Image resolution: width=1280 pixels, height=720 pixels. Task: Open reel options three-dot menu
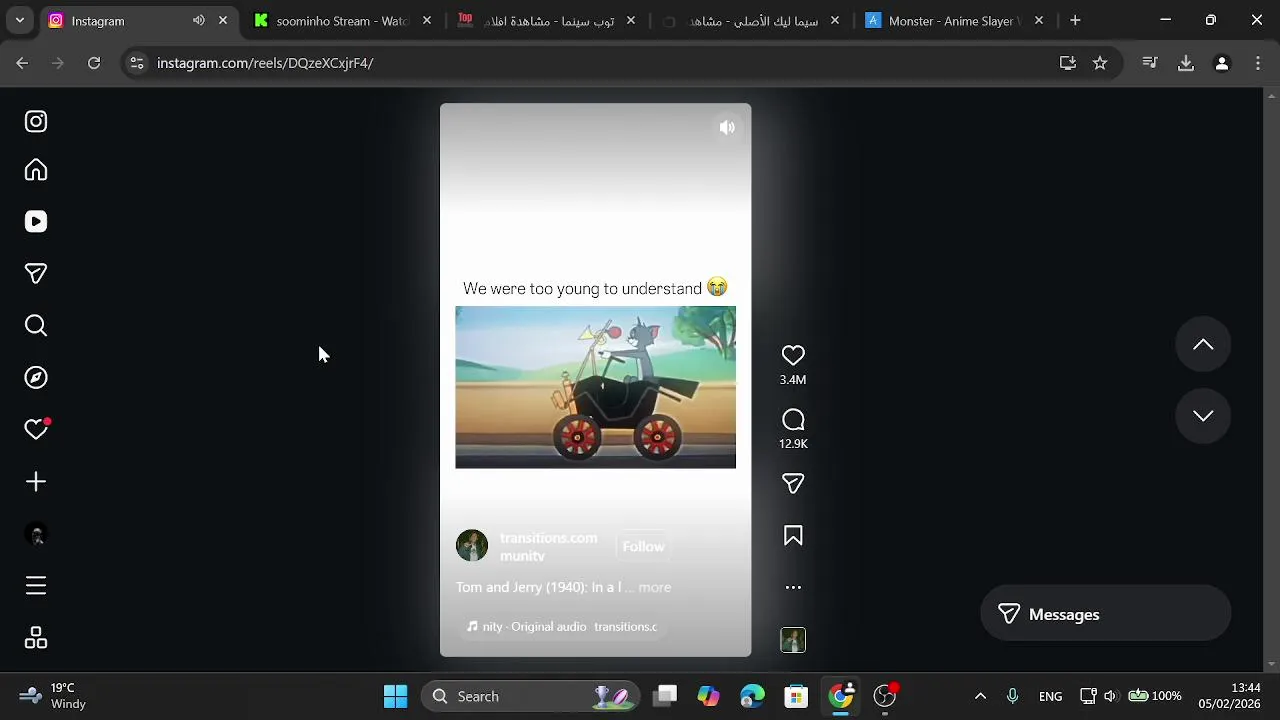[793, 588]
